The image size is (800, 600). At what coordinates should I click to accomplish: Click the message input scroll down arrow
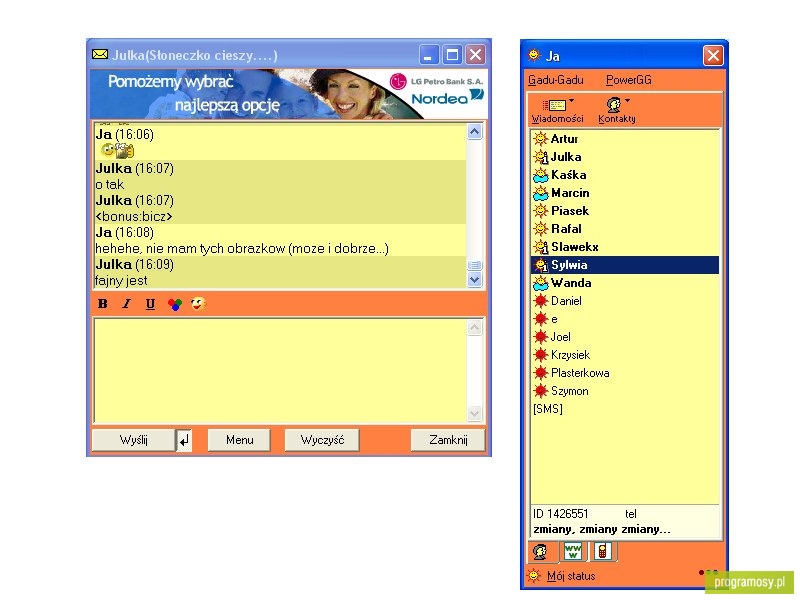pos(474,413)
